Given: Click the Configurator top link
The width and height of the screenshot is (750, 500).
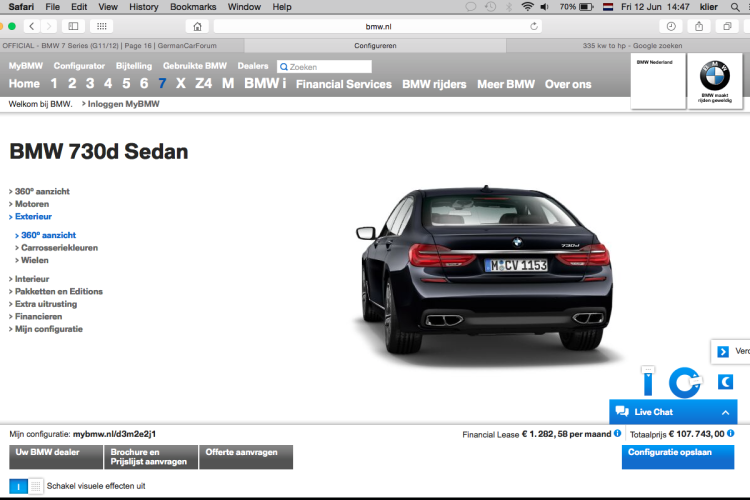Looking at the screenshot, I should click(79, 66).
